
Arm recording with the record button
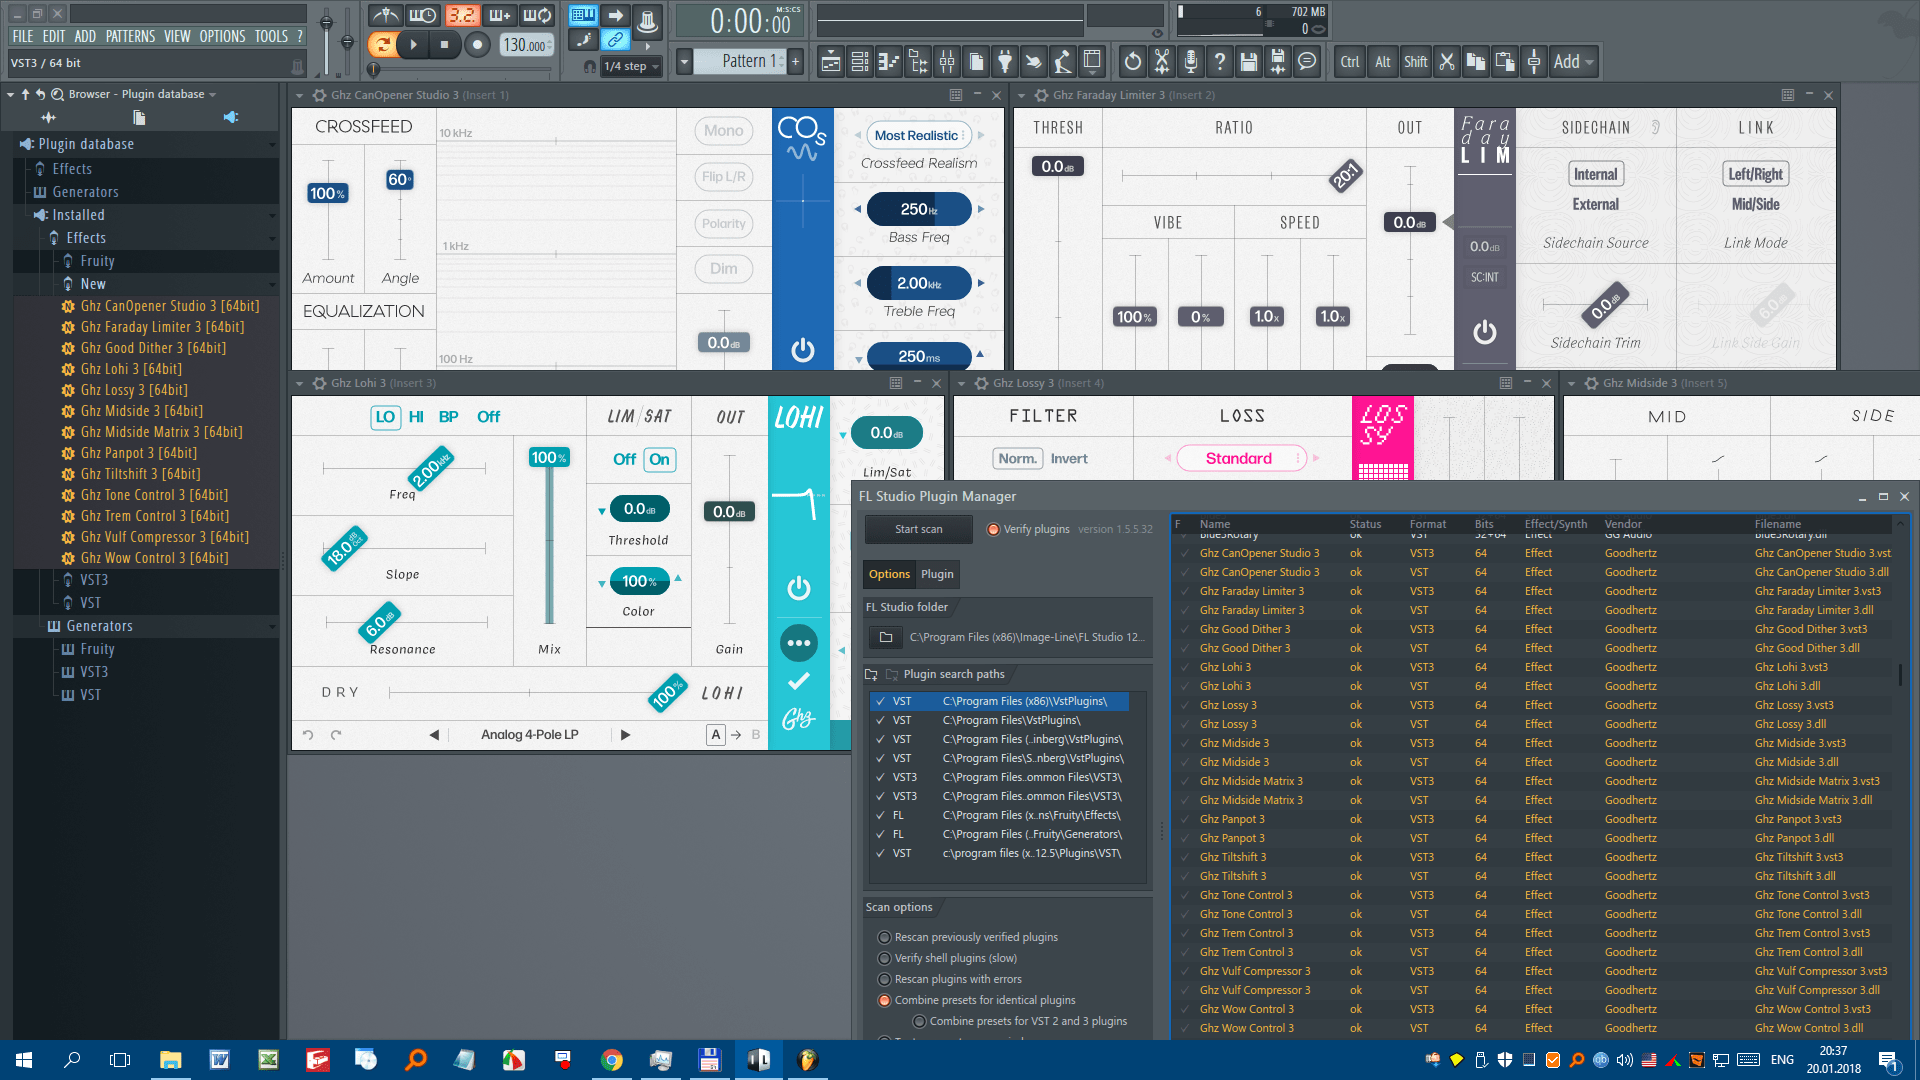click(x=478, y=45)
